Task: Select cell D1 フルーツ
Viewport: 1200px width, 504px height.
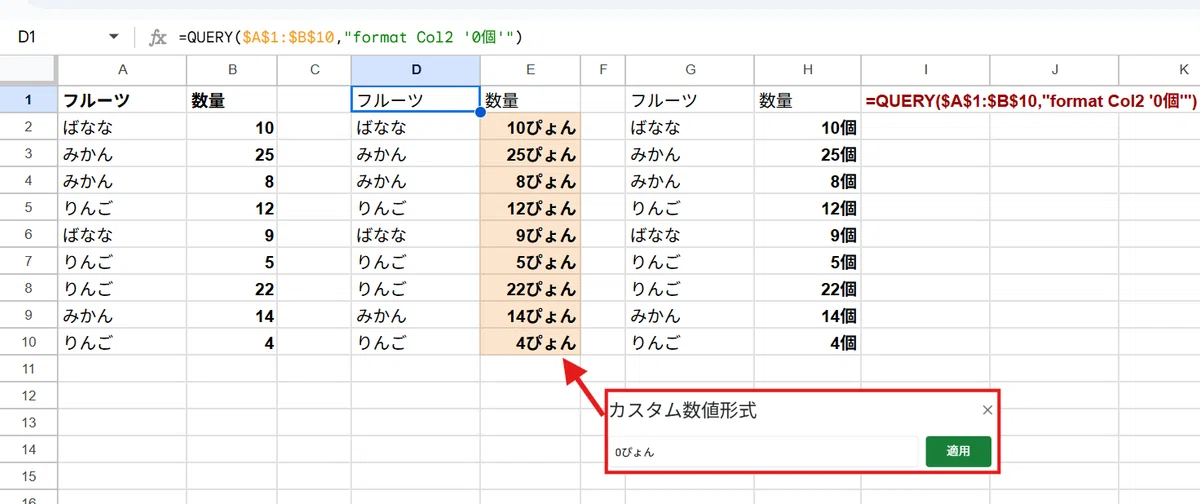Action: click(x=416, y=100)
